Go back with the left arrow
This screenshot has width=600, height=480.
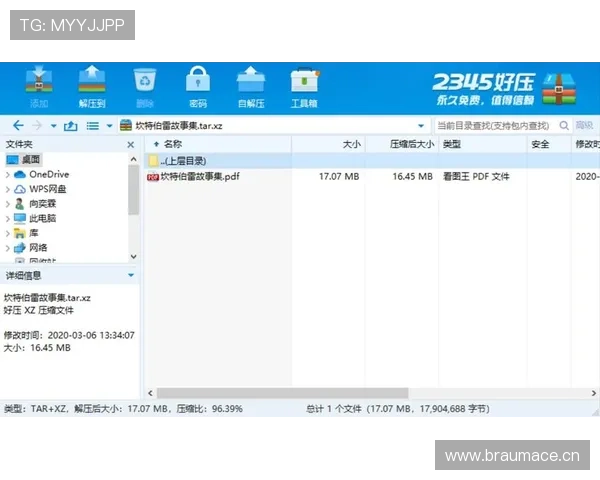coord(18,126)
